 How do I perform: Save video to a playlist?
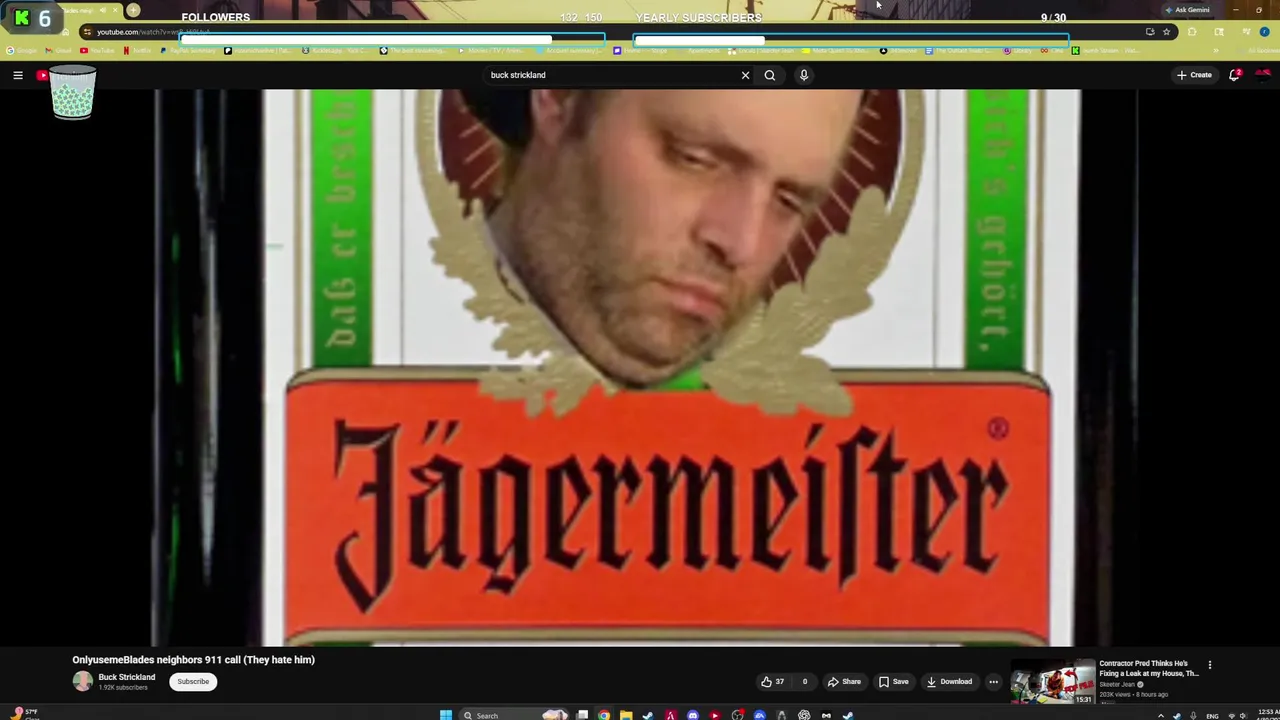pyautogui.click(x=893, y=682)
